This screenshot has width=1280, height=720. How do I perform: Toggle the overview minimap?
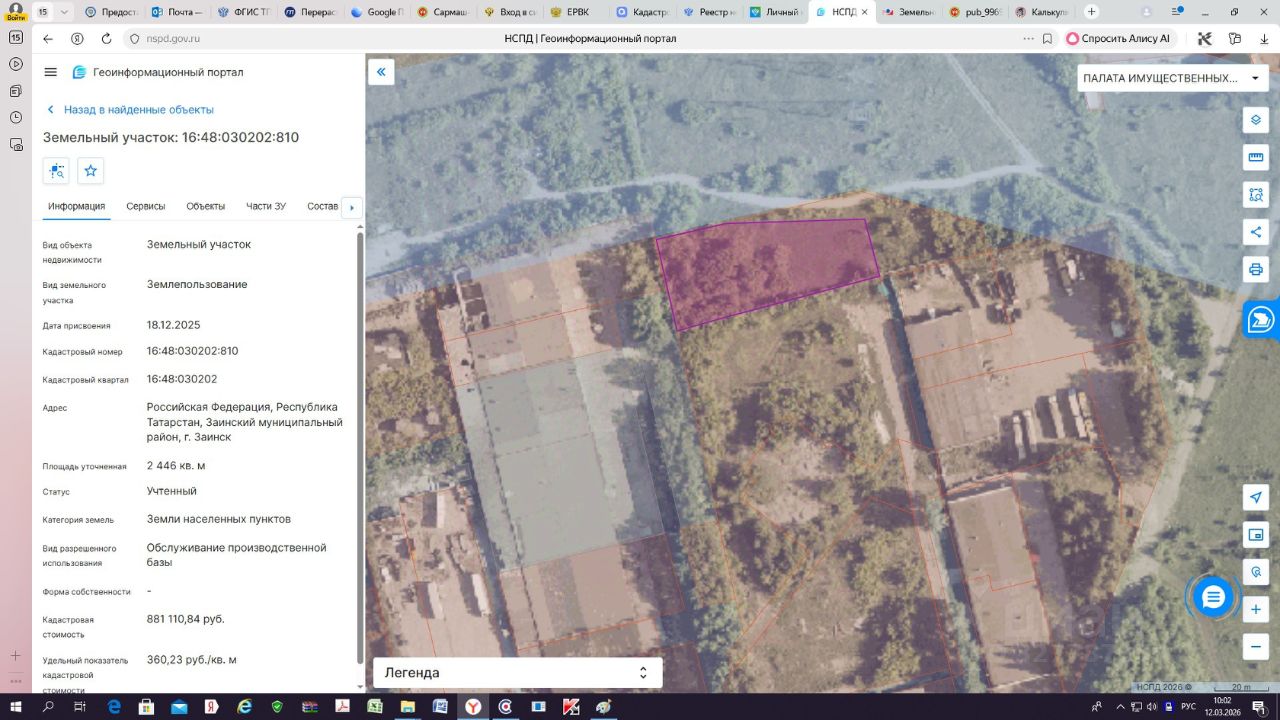(x=1256, y=535)
